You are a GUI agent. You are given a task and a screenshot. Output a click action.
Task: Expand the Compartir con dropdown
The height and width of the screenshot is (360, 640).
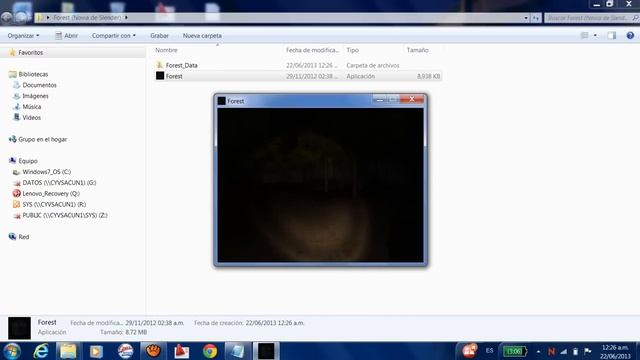113,36
